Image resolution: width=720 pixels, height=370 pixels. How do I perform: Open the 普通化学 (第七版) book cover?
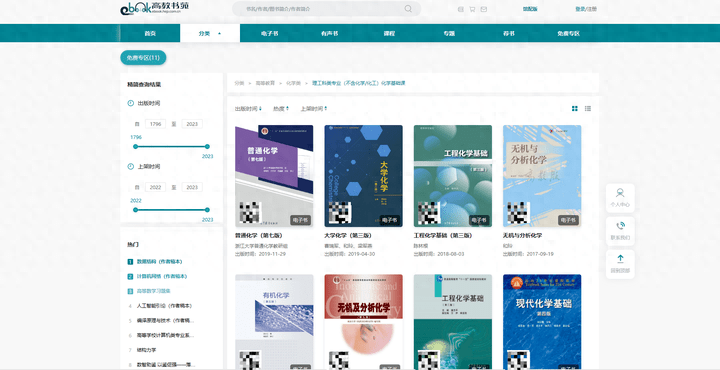(274, 176)
